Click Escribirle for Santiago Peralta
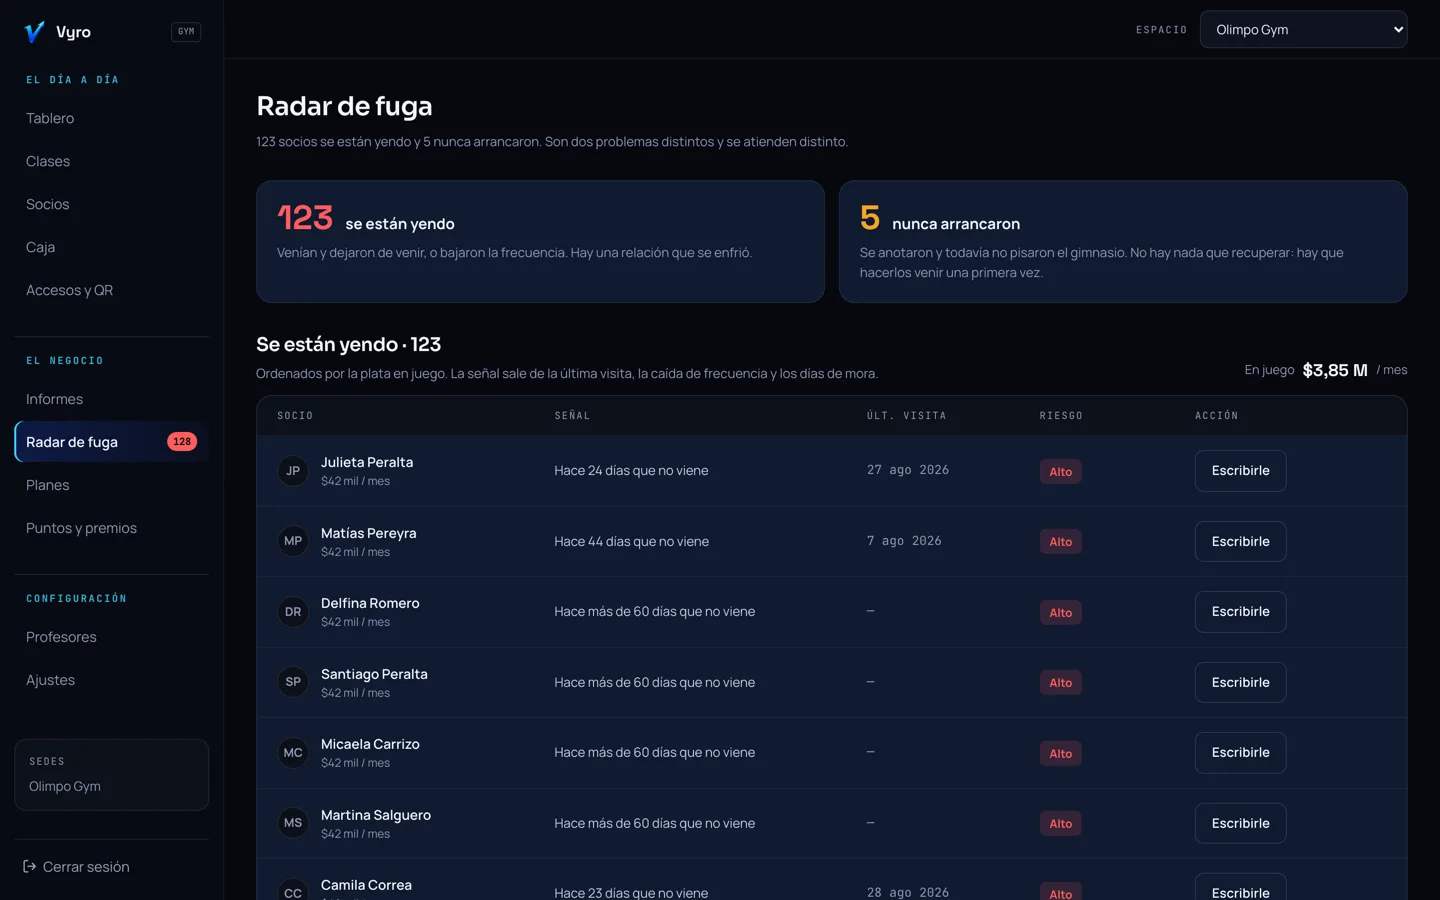This screenshot has height=900, width=1440. pos(1240,682)
